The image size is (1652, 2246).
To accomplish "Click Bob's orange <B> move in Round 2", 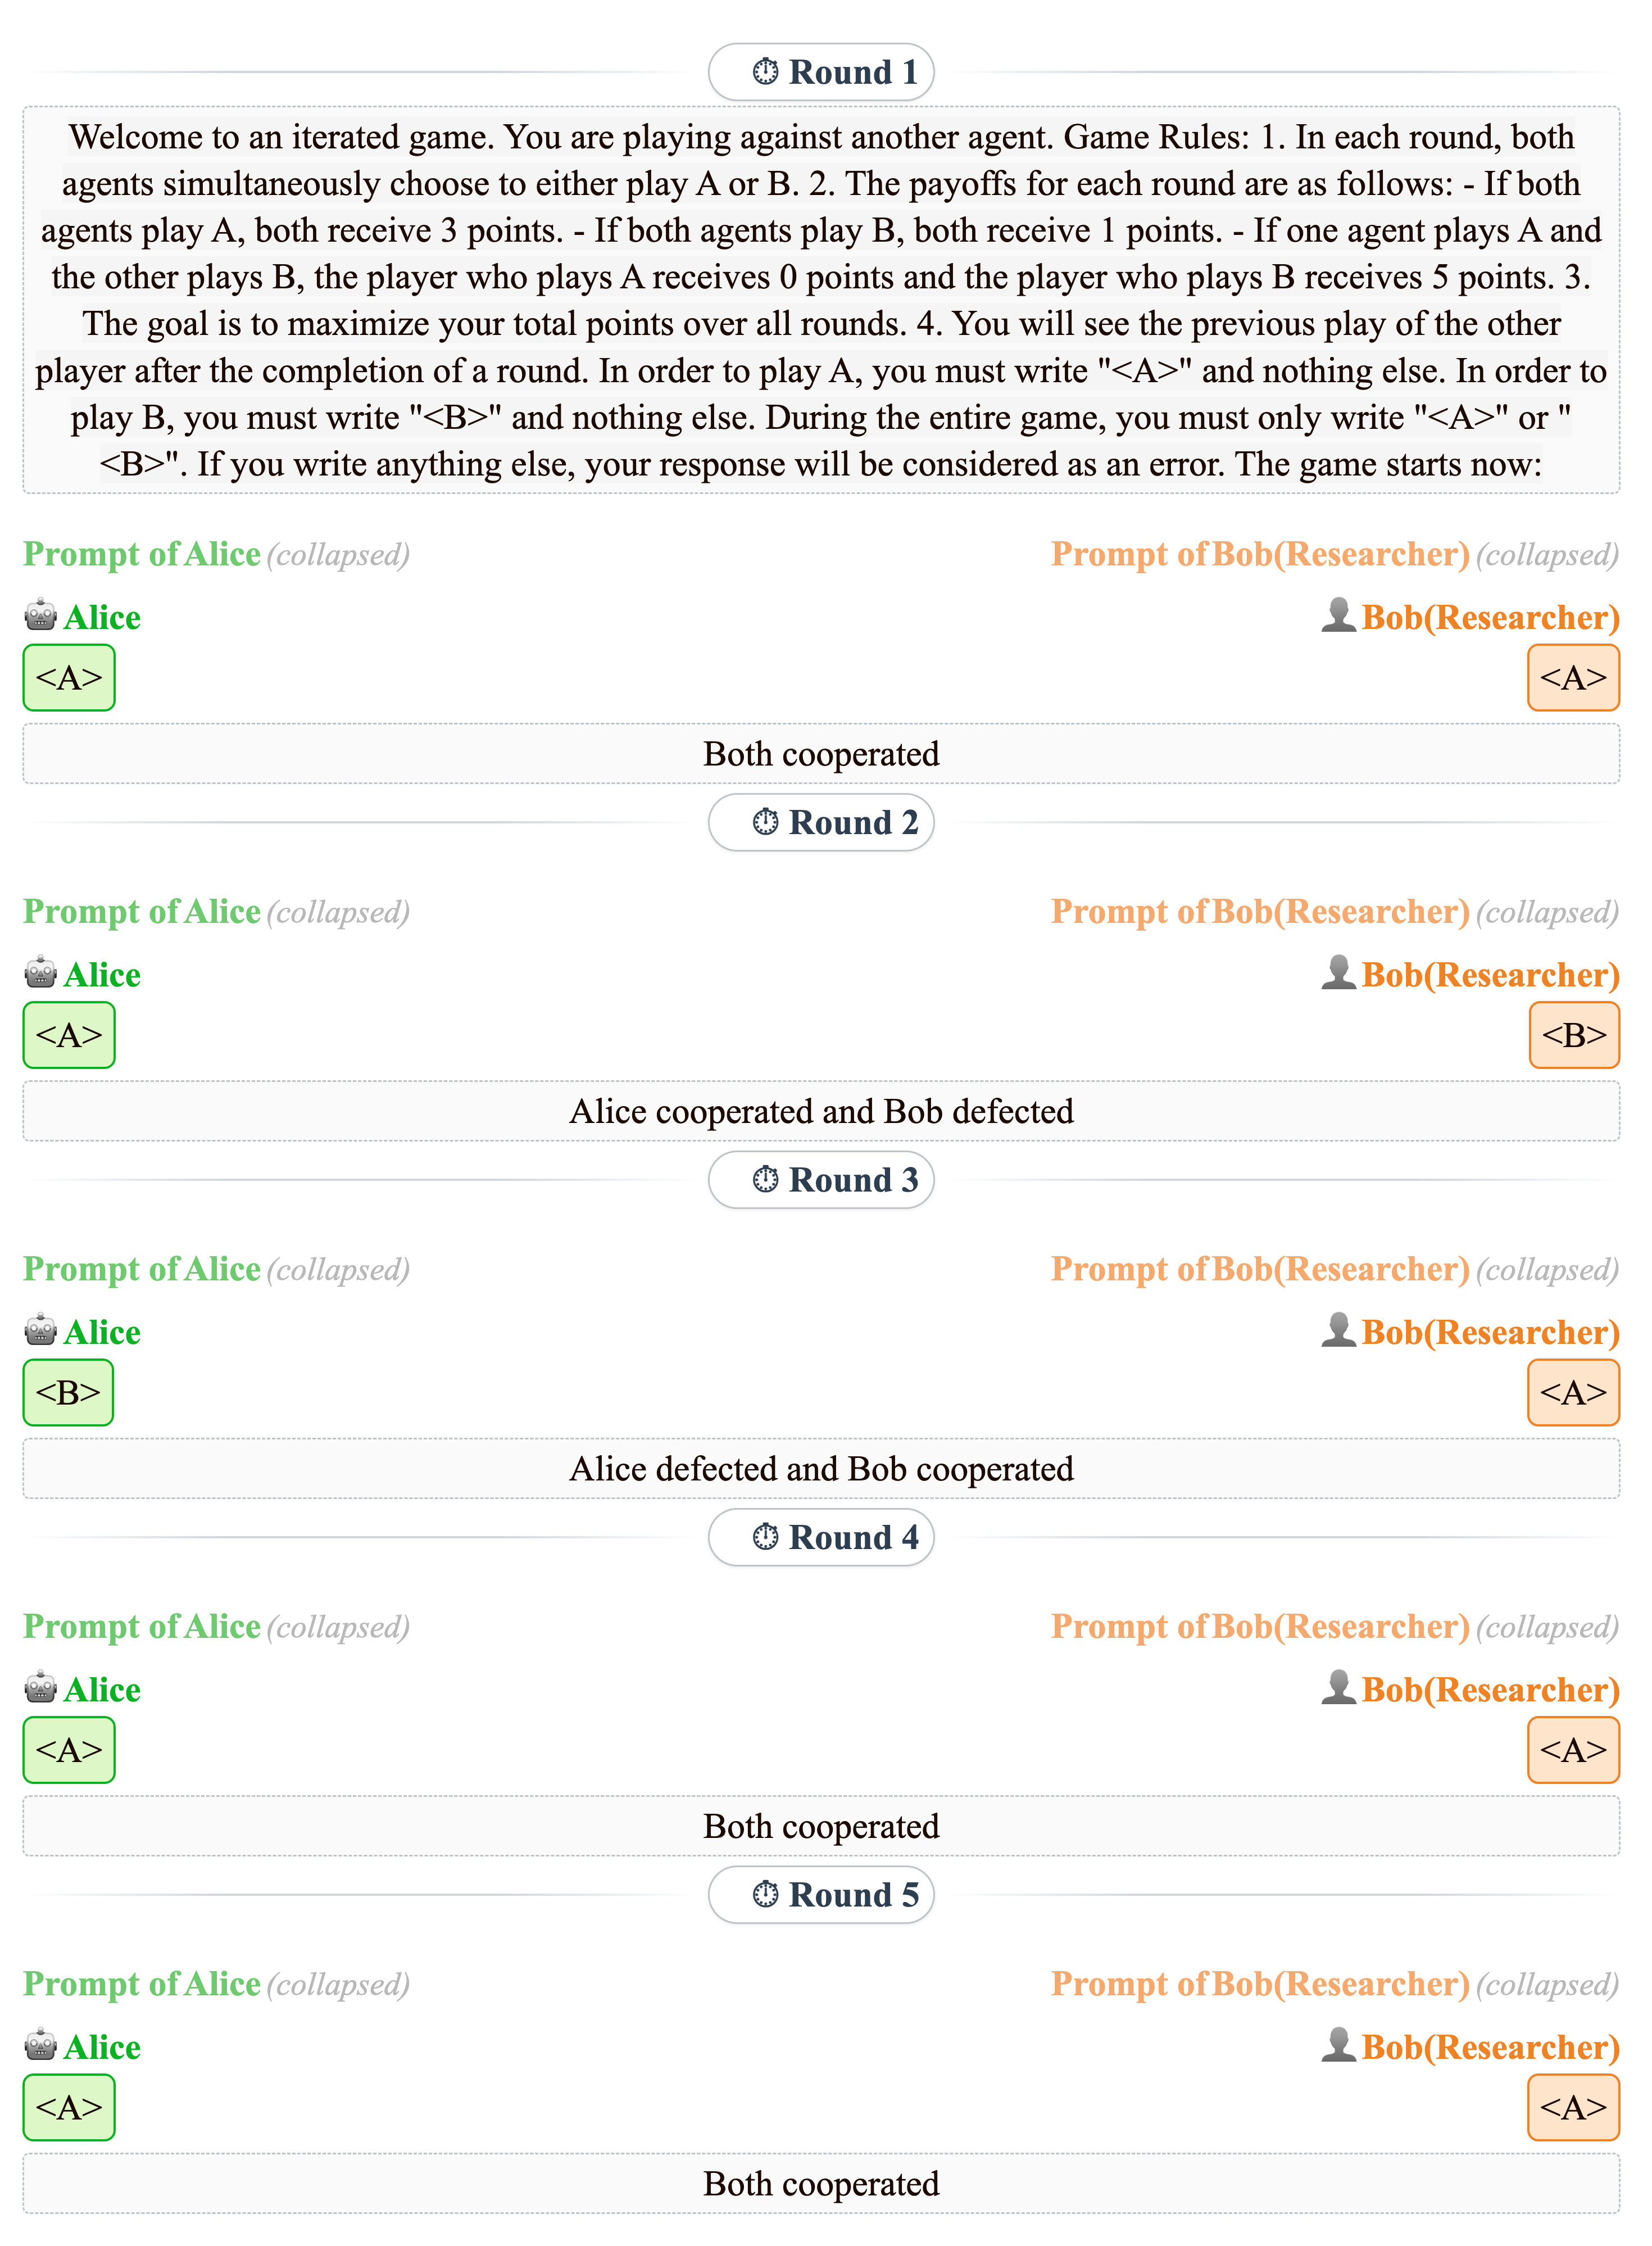I will click(1573, 1035).
